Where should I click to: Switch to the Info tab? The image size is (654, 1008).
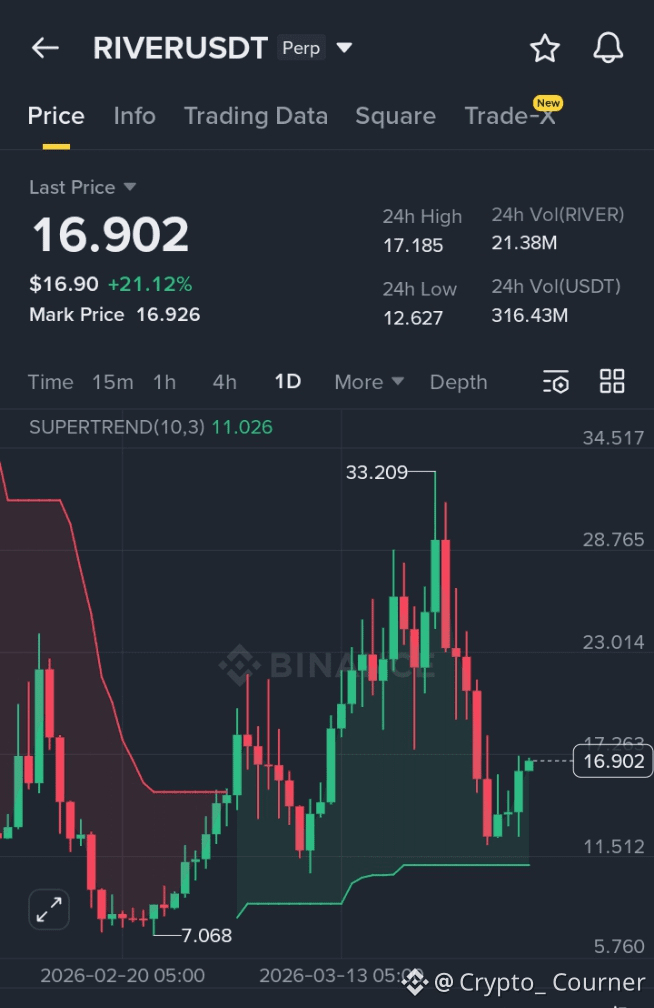(x=134, y=116)
